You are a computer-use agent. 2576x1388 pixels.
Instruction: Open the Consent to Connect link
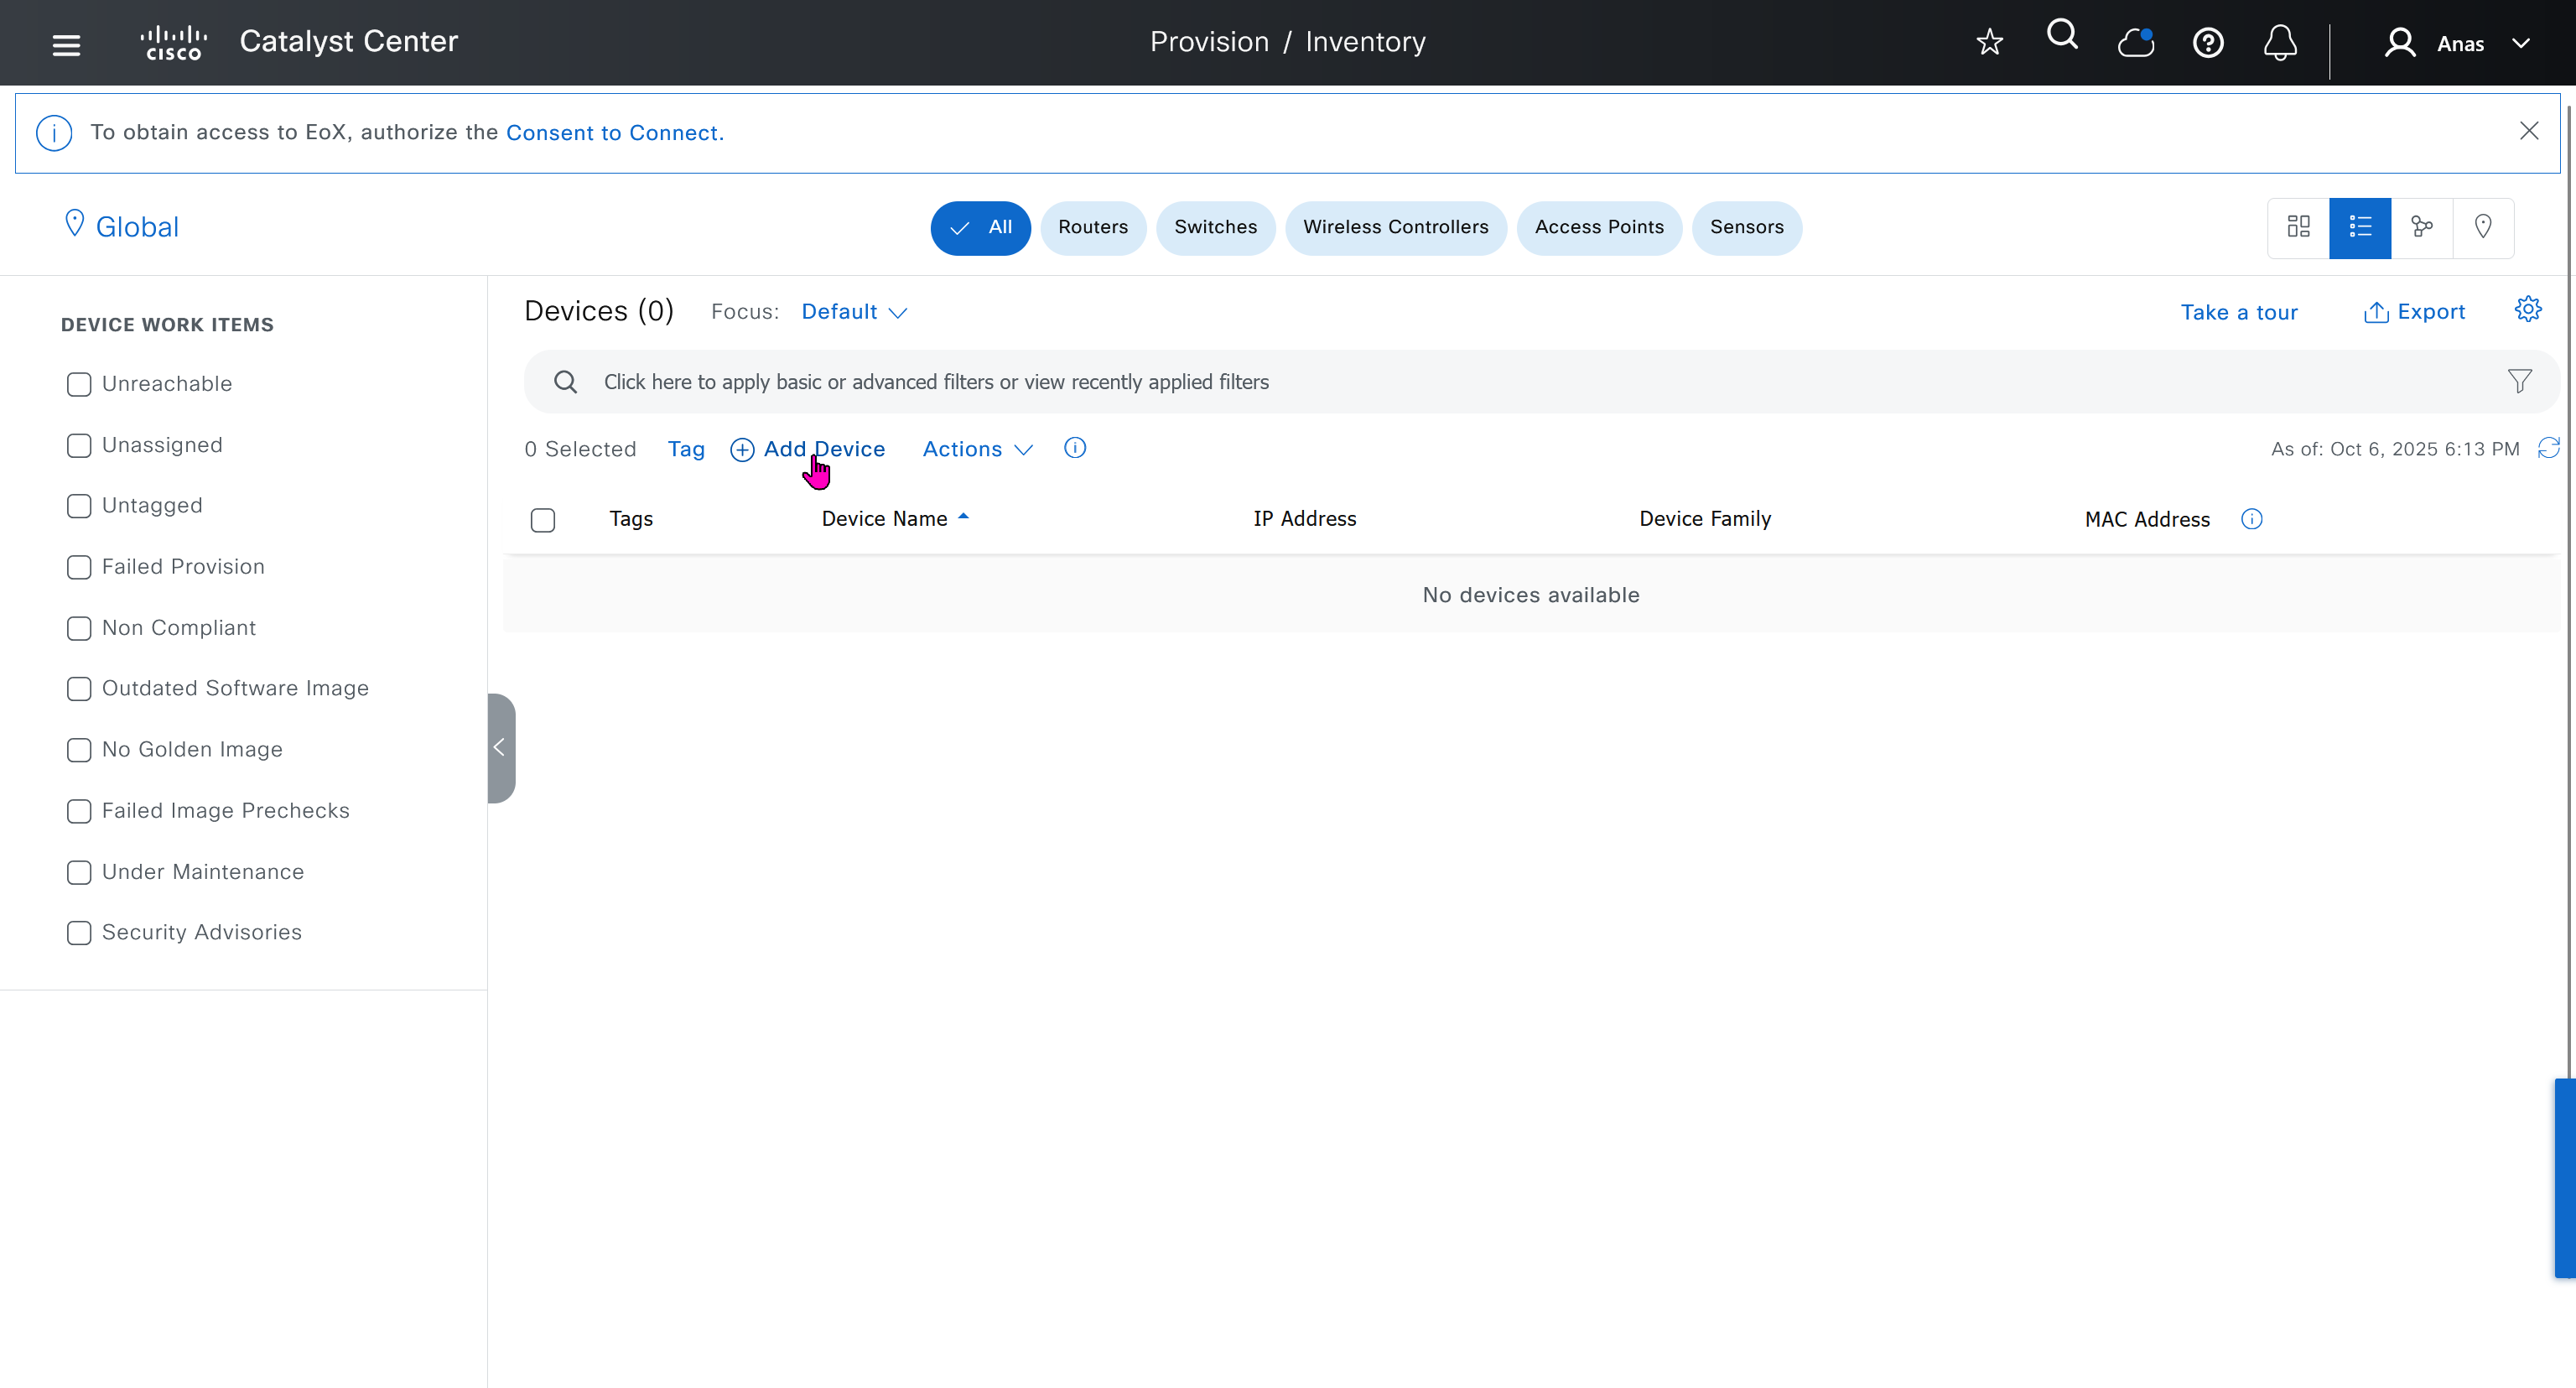(614, 133)
